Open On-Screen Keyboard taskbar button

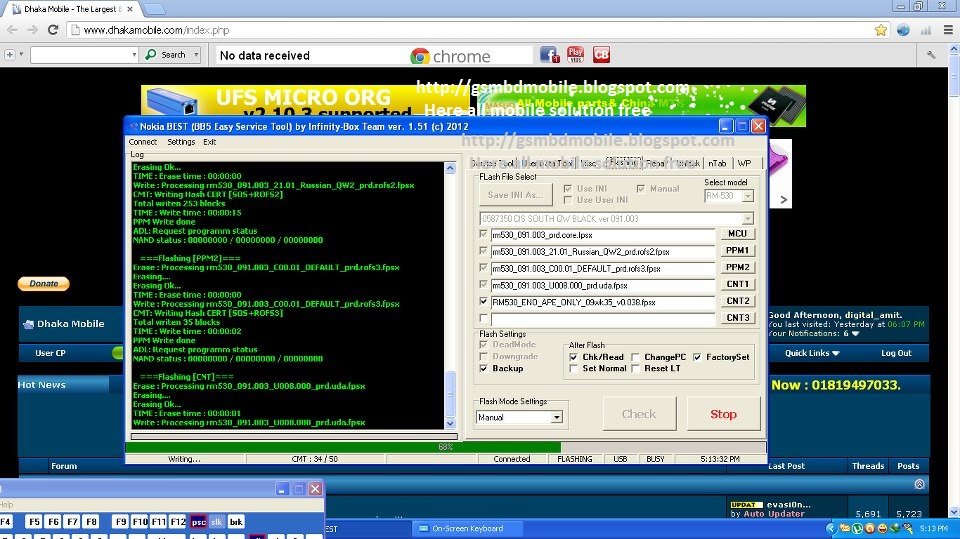point(467,528)
